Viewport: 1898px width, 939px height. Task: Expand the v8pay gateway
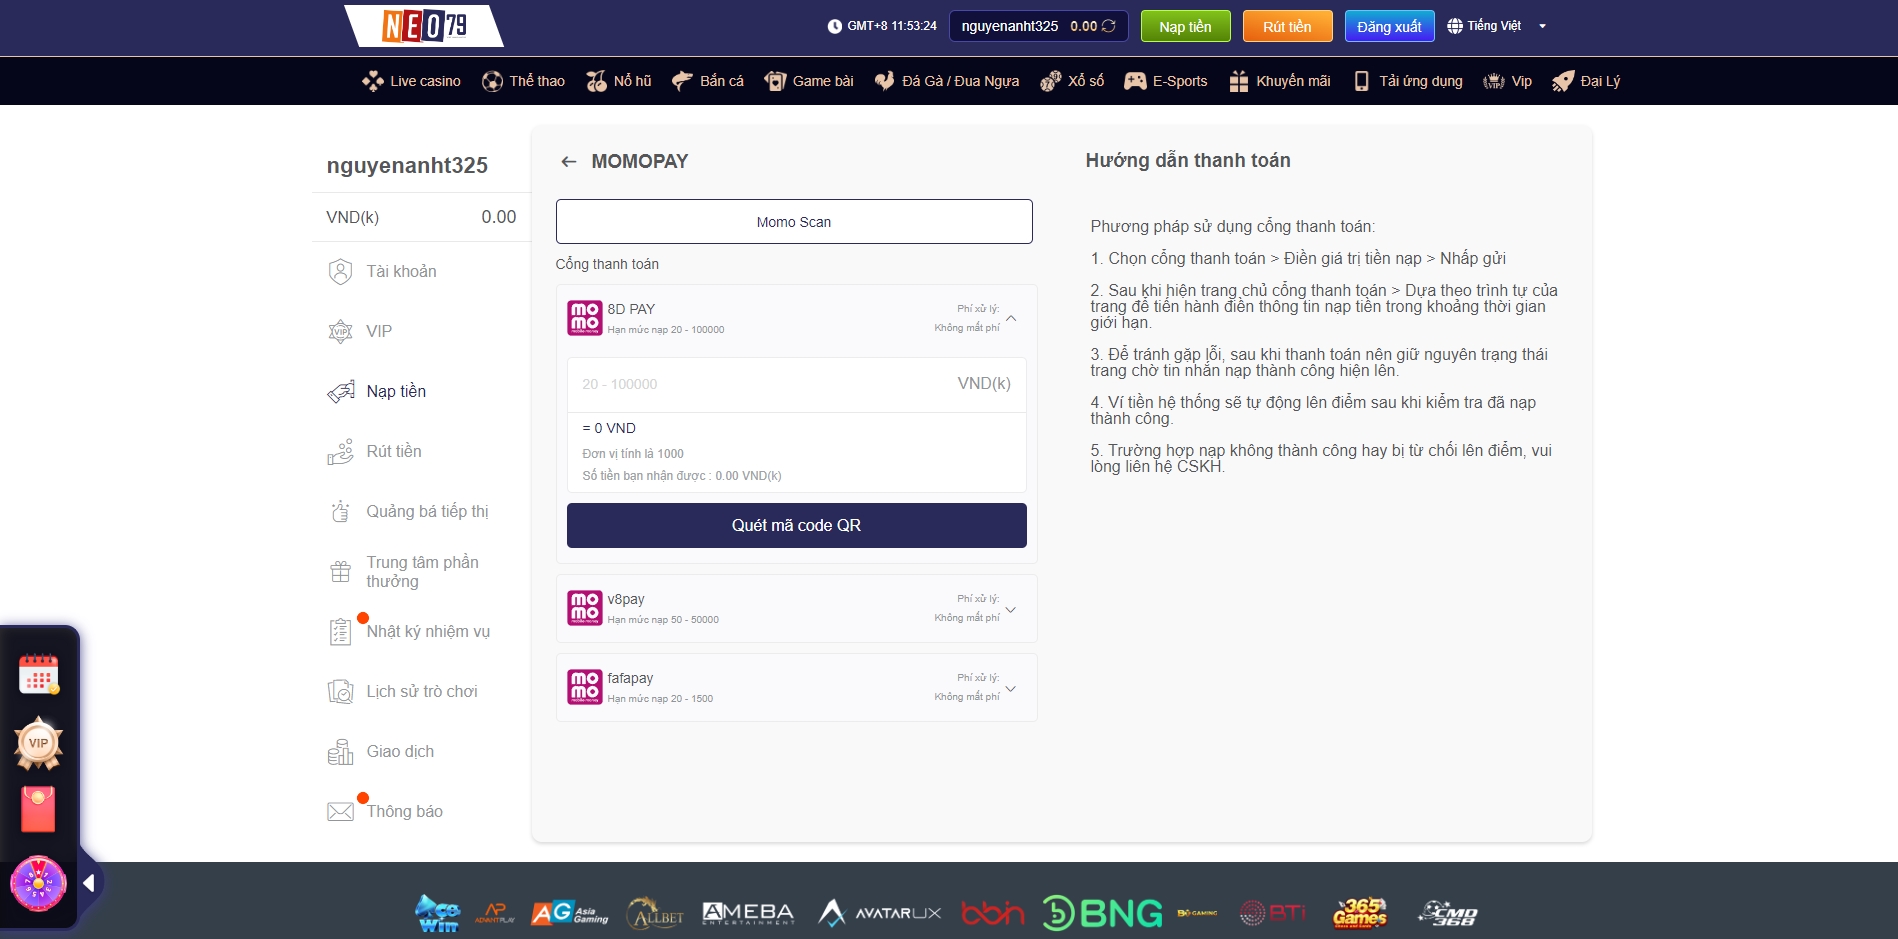click(1011, 609)
